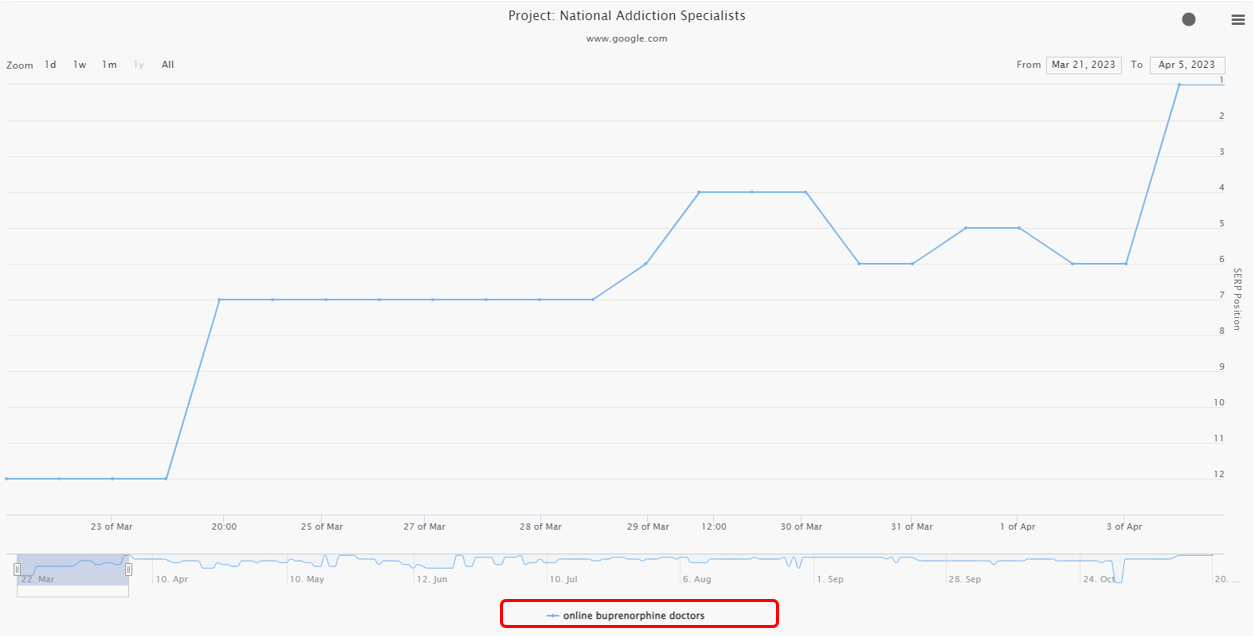1253x636 pixels.
Task: Click the right navigator range handle
Action: point(128,569)
